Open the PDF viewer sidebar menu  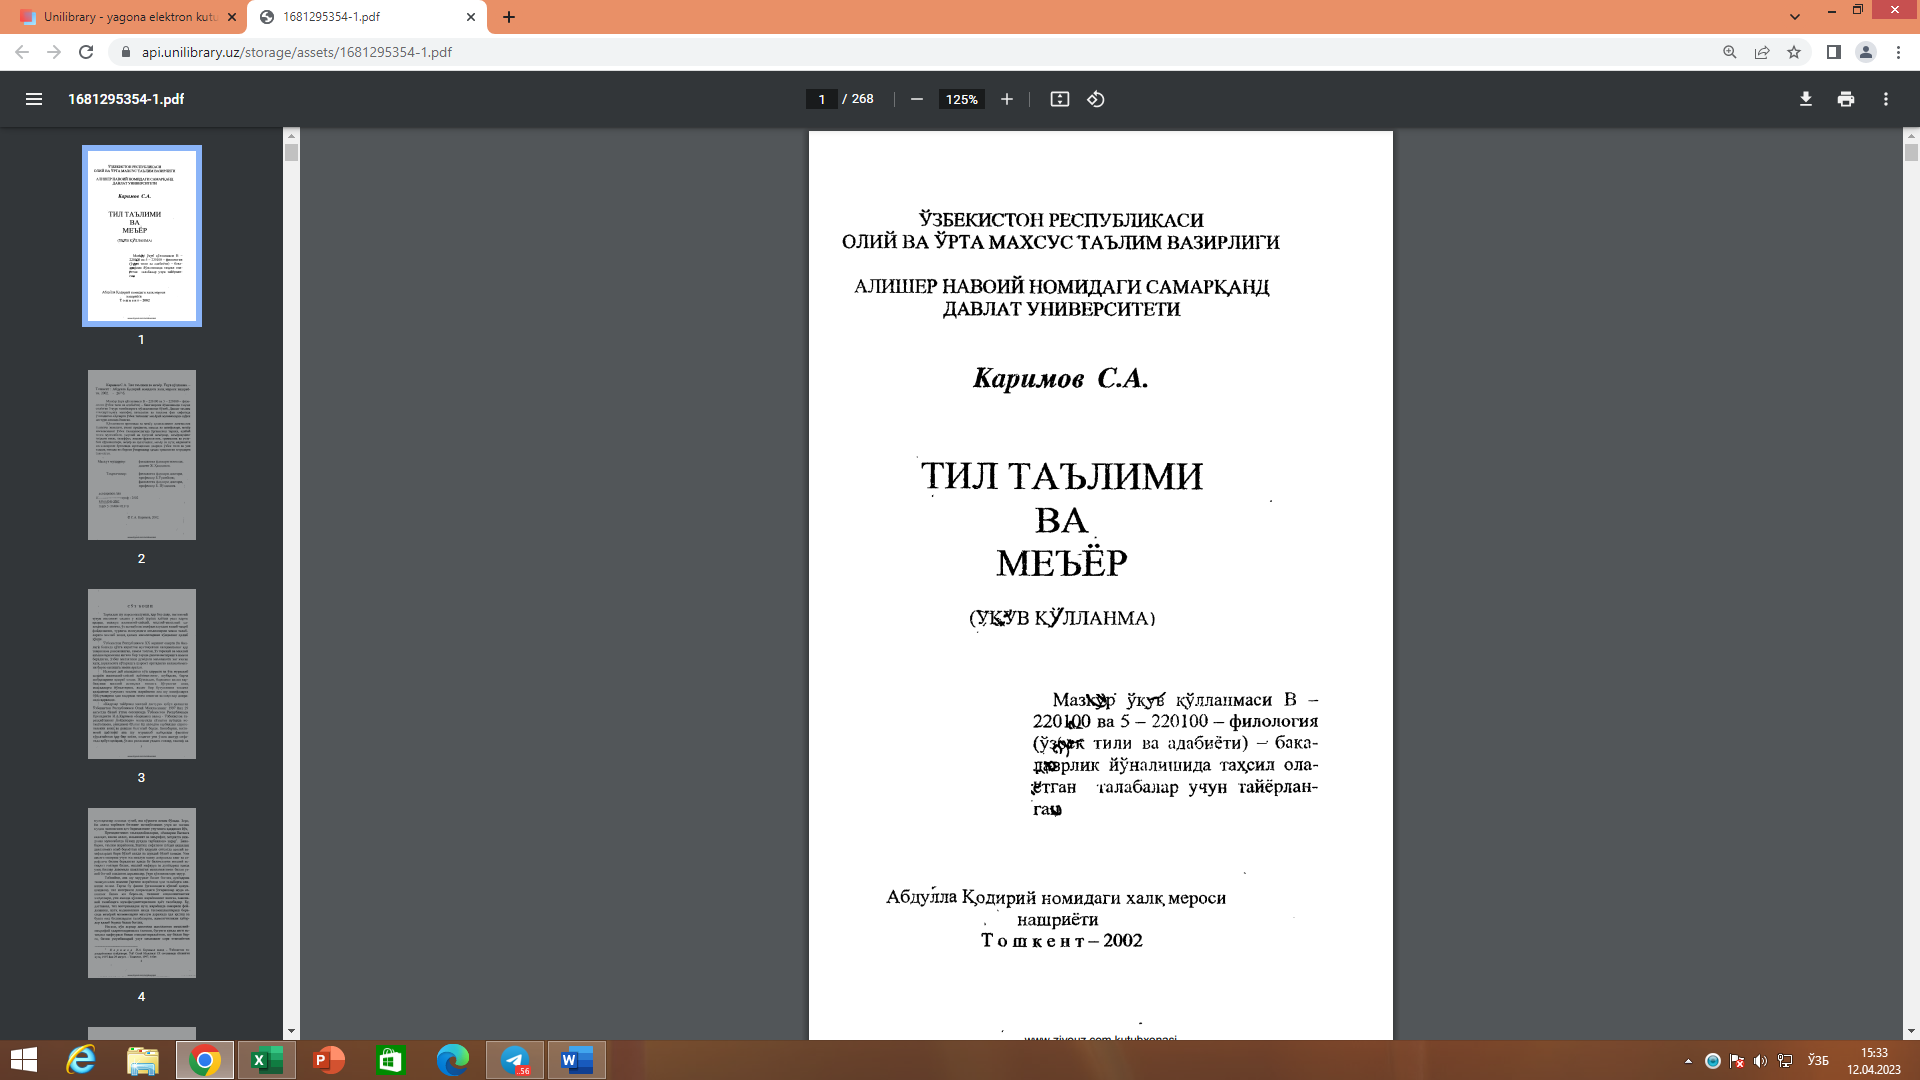[34, 99]
